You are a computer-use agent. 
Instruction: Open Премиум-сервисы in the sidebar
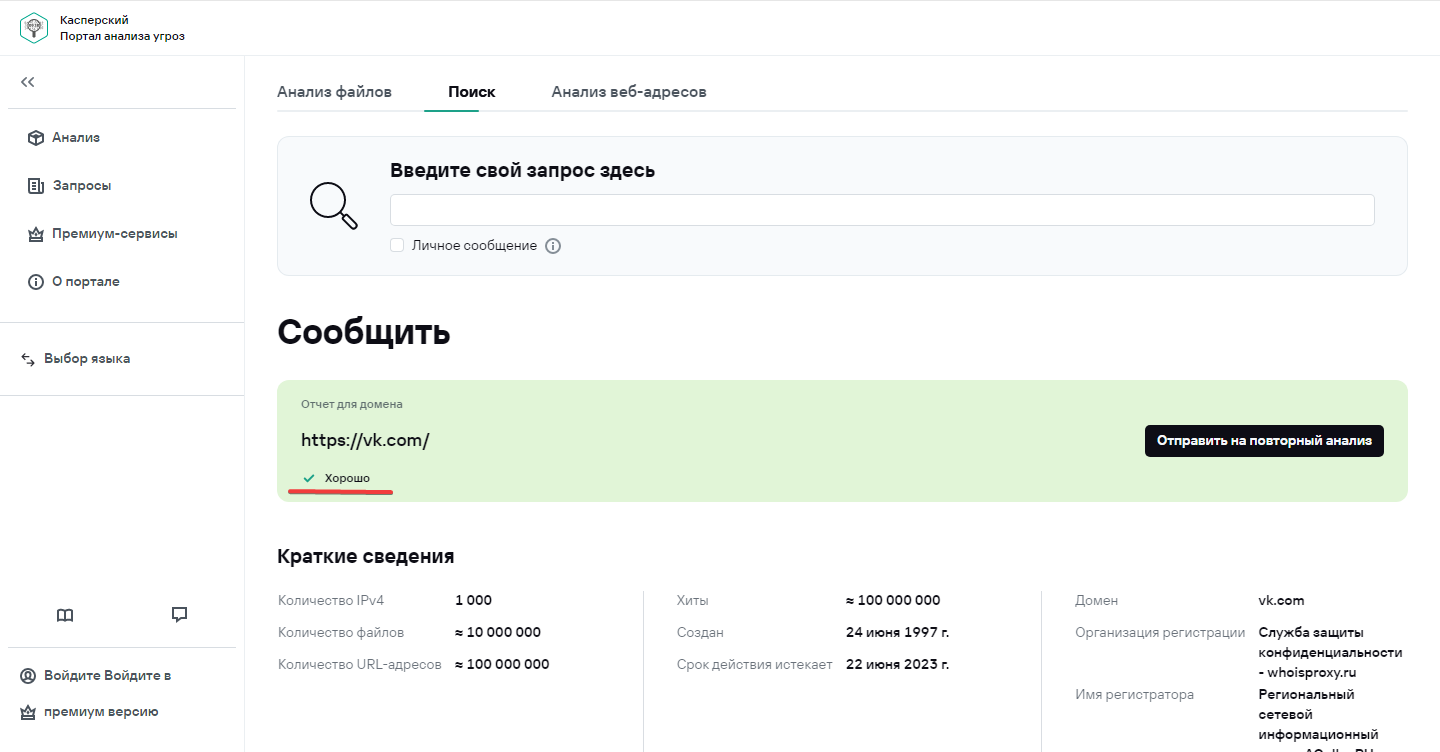[115, 234]
